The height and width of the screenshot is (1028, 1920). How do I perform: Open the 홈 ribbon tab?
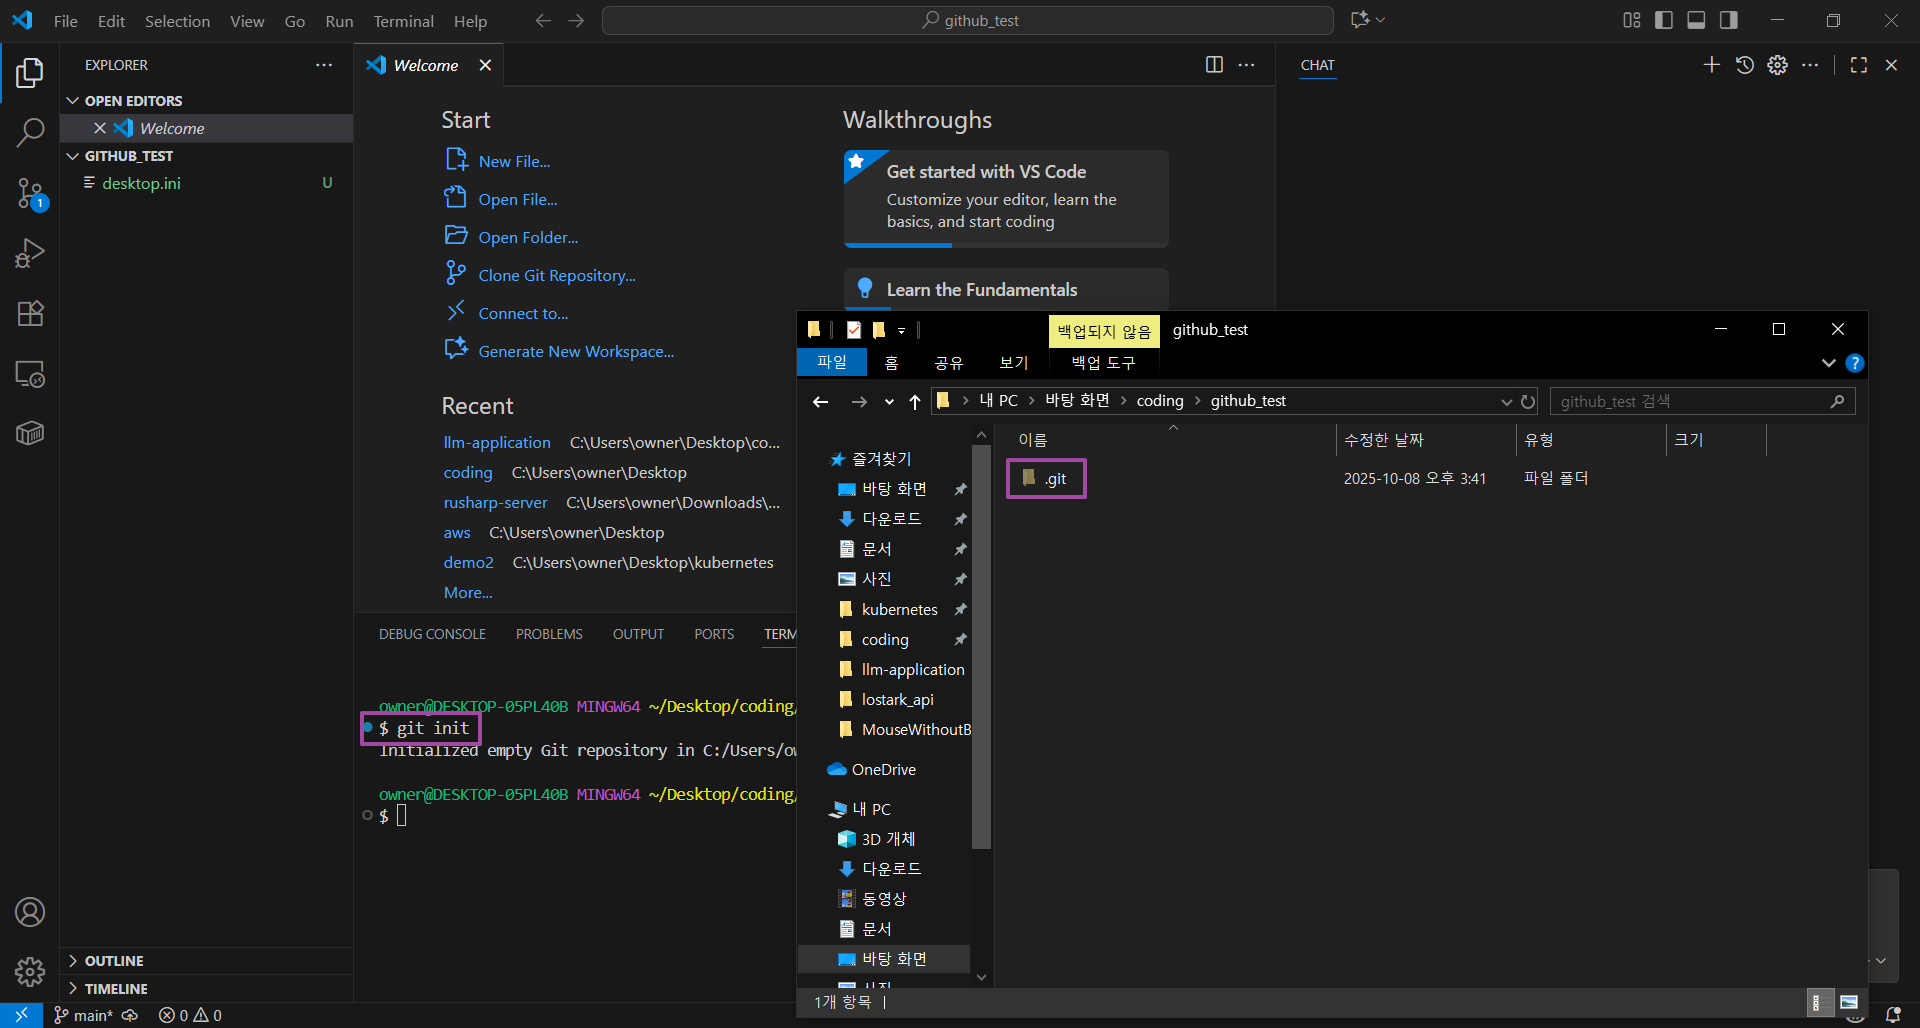tap(891, 362)
